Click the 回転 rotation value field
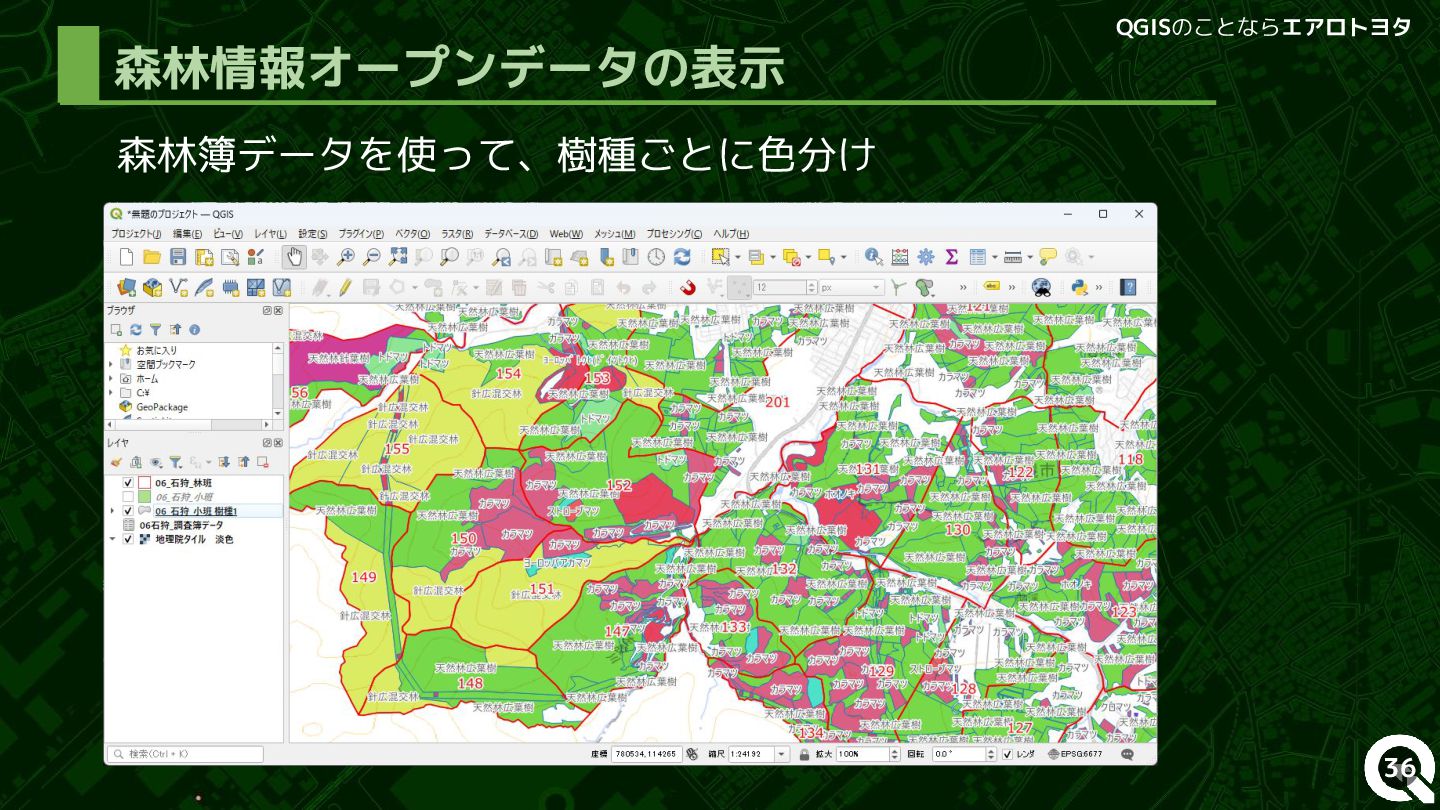The height and width of the screenshot is (810, 1440). tap(965, 754)
